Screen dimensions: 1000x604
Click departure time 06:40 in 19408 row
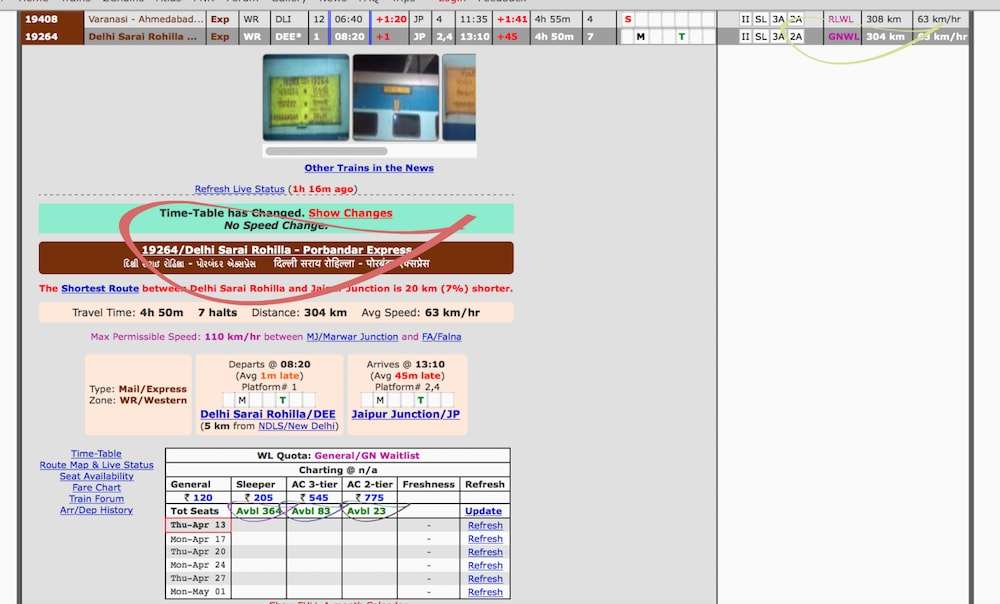[x=348, y=19]
